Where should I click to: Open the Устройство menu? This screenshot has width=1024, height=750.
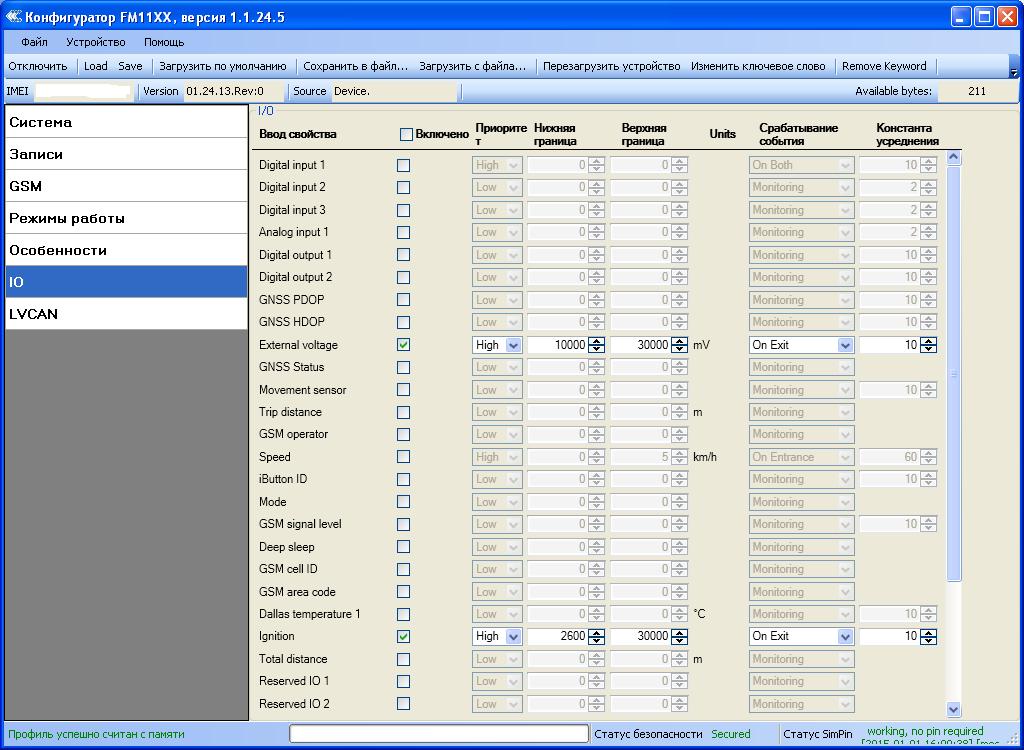(x=96, y=42)
